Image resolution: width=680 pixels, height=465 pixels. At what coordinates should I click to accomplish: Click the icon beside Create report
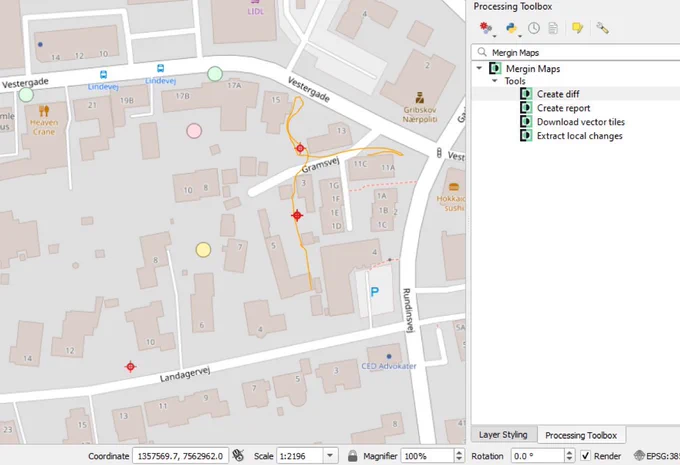tap(526, 108)
